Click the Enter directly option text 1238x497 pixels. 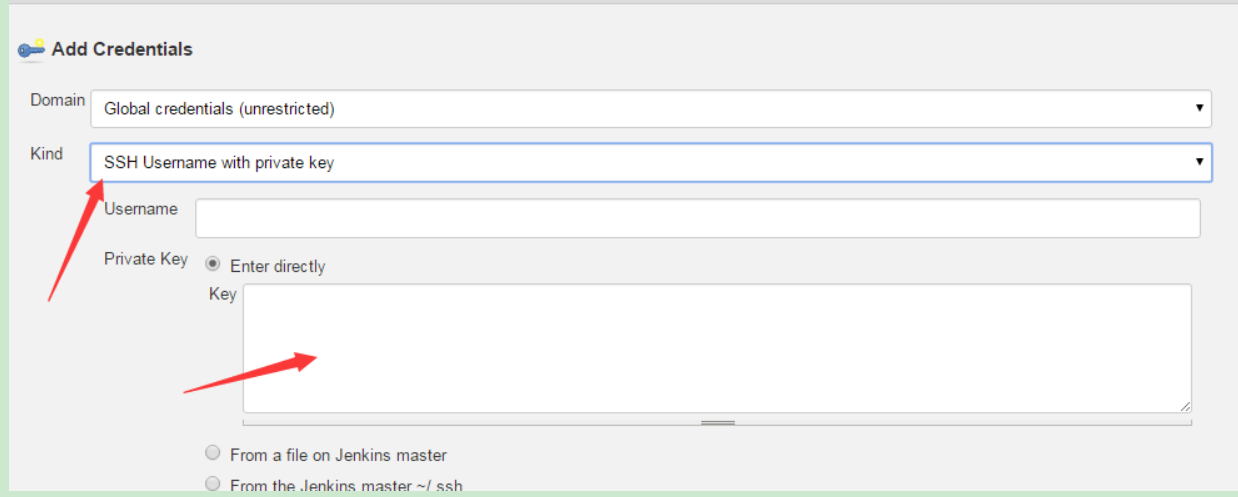[x=277, y=266]
